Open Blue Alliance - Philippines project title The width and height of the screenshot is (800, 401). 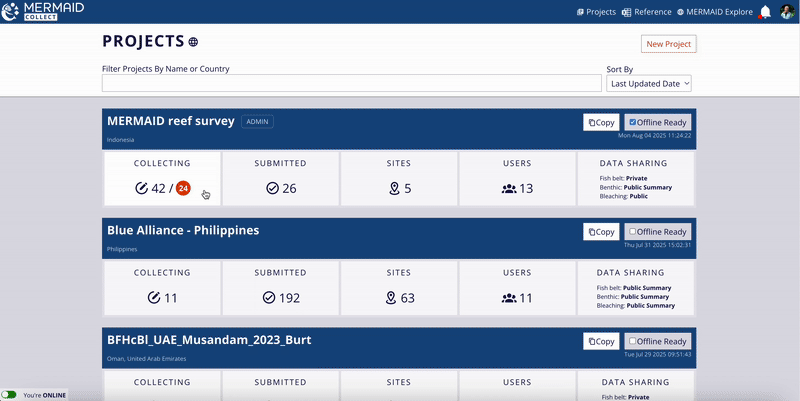click(183, 231)
